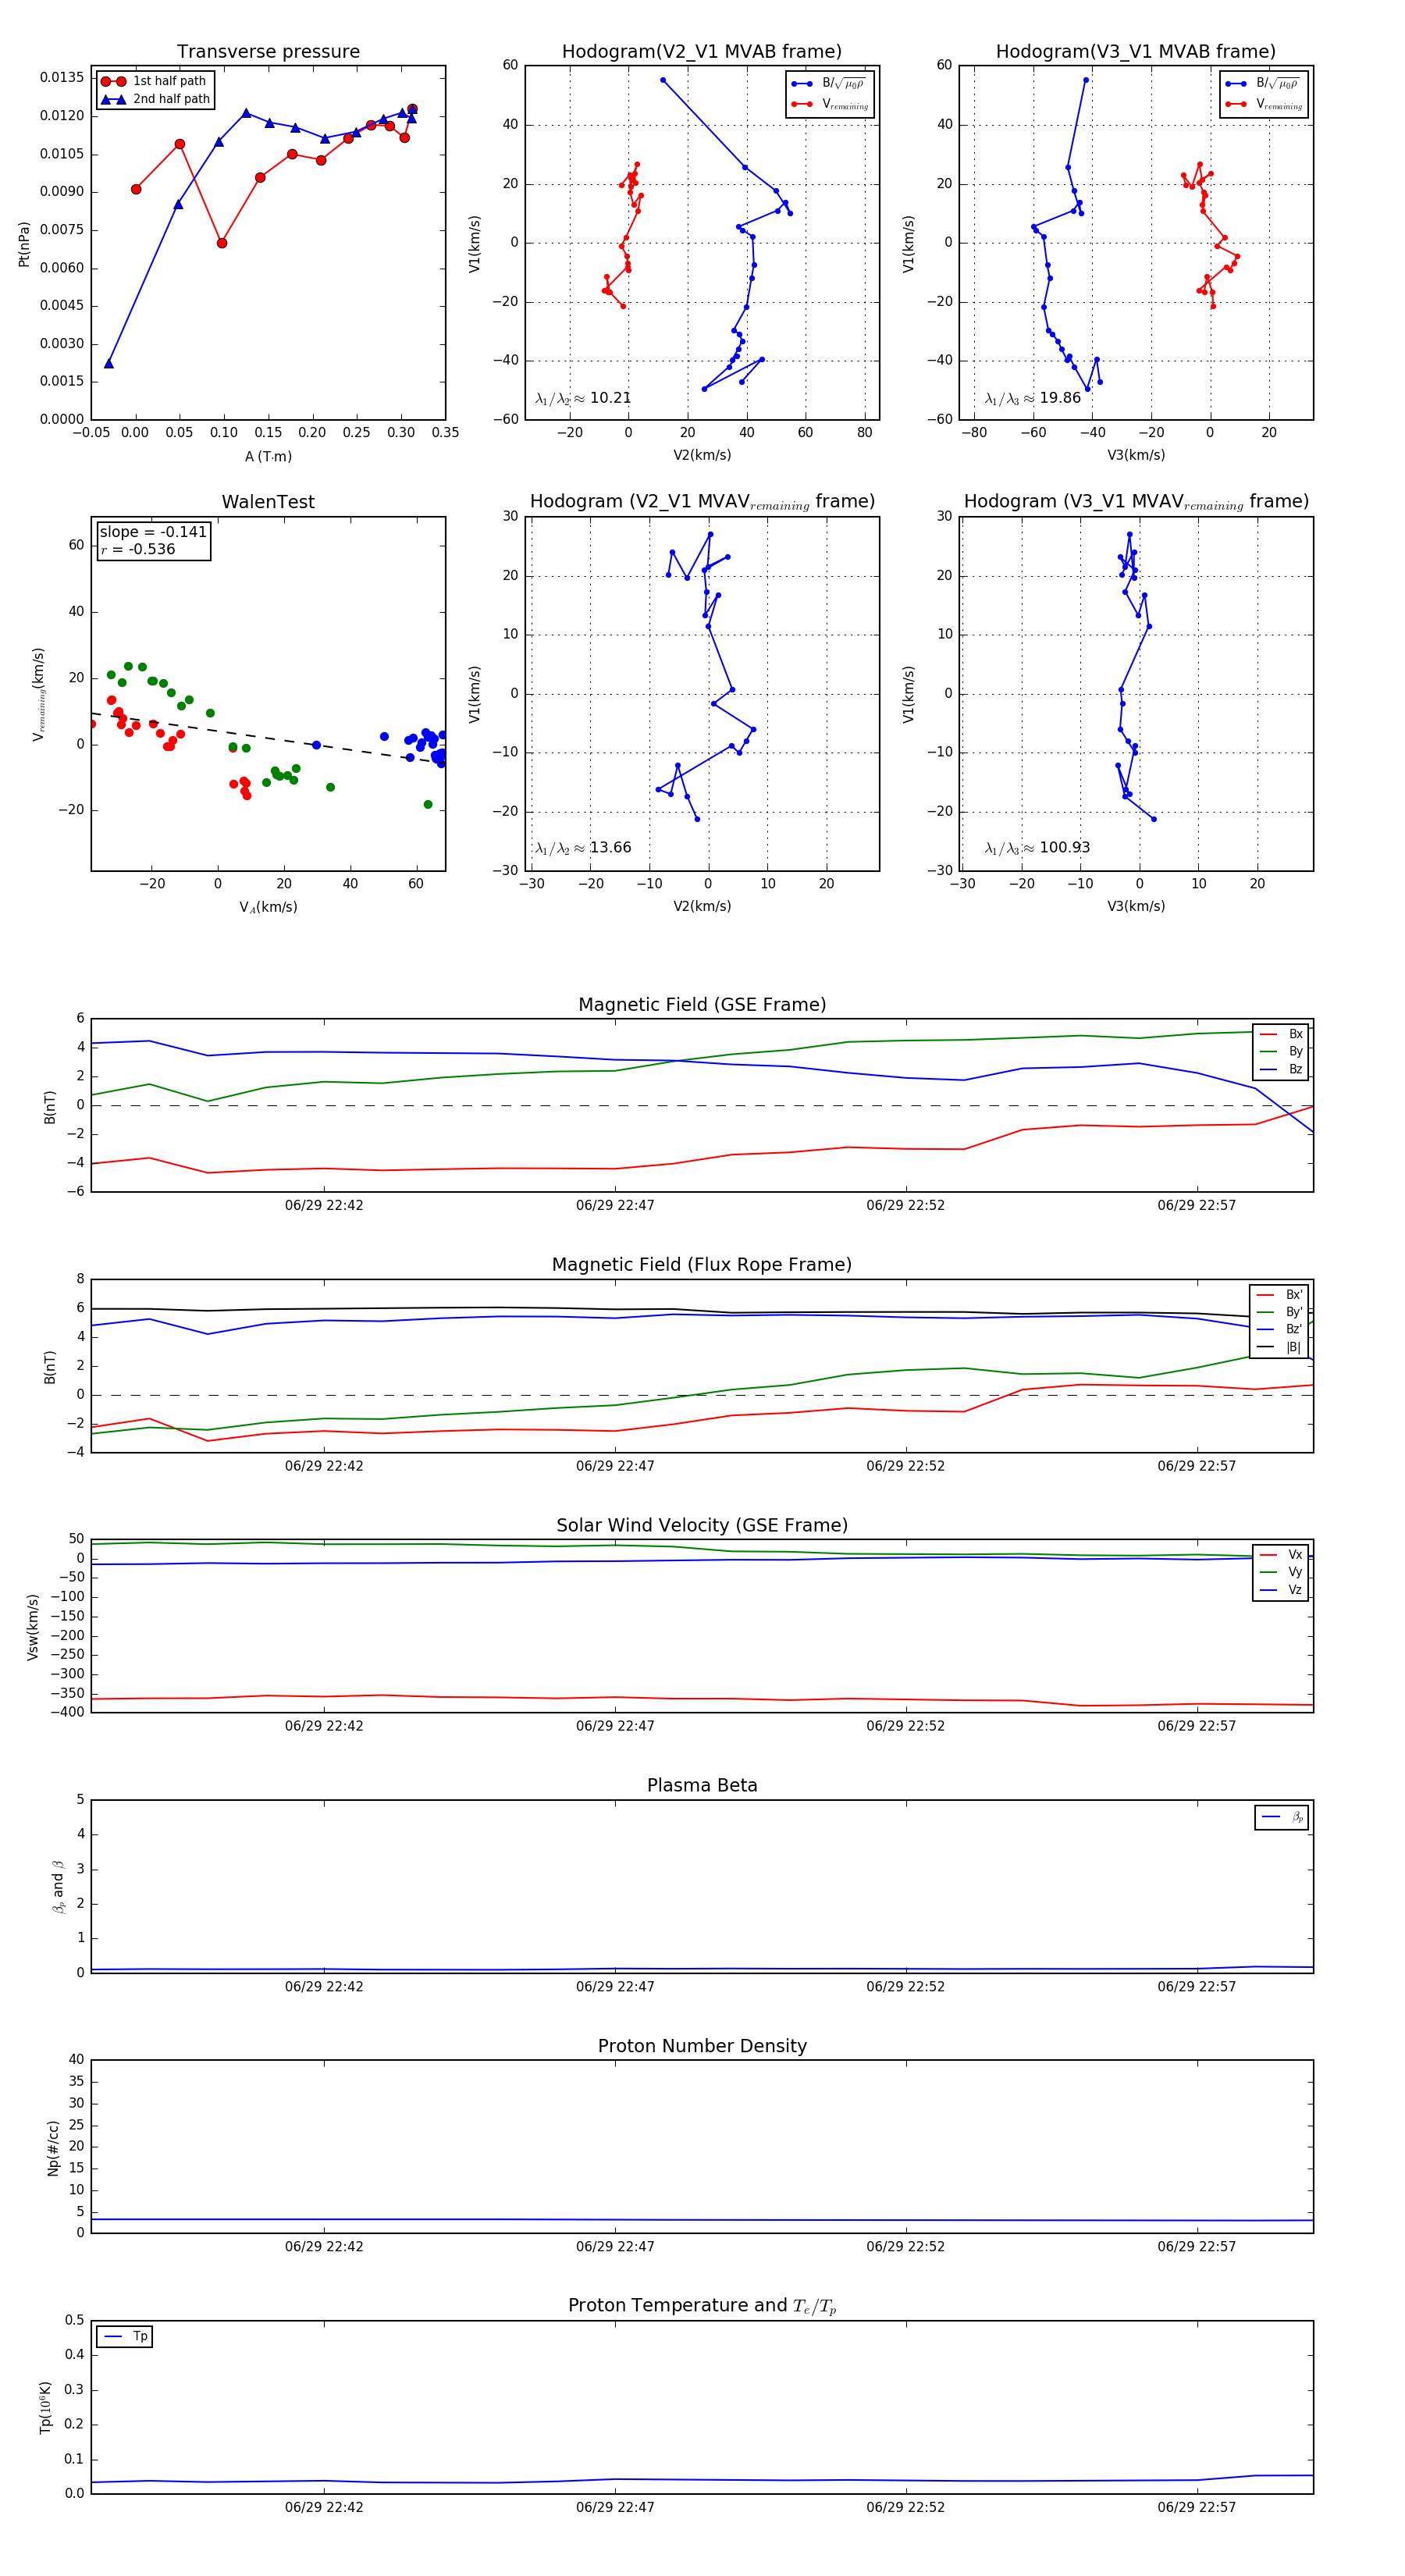Click the "V_remaining(km/s)" y-axis label in WalenTest
This screenshot has width=1405, height=2576.
pyautogui.click(x=39, y=694)
